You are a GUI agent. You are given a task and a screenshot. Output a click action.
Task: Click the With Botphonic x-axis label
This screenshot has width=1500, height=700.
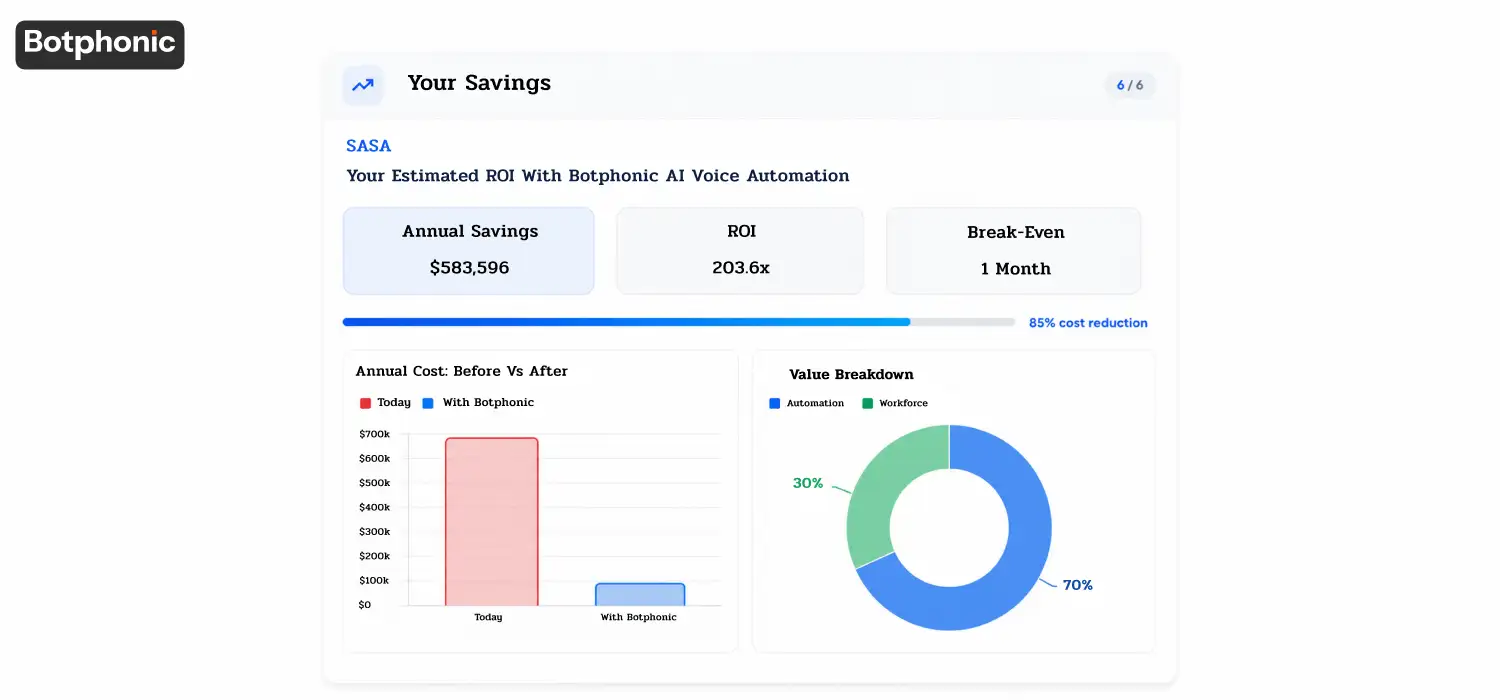(638, 617)
